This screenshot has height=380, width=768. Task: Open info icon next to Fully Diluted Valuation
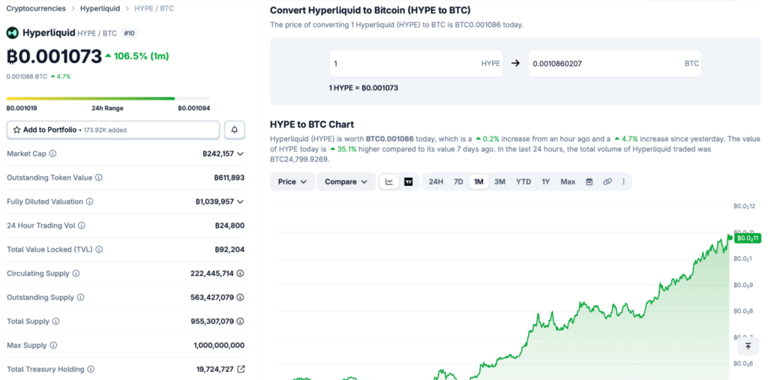click(90, 201)
